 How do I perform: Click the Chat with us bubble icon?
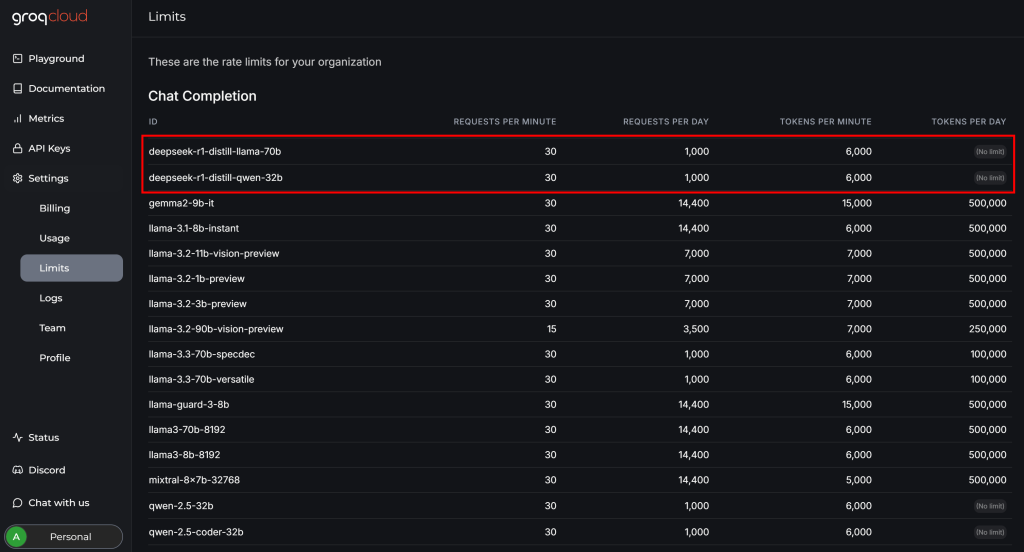[18, 503]
